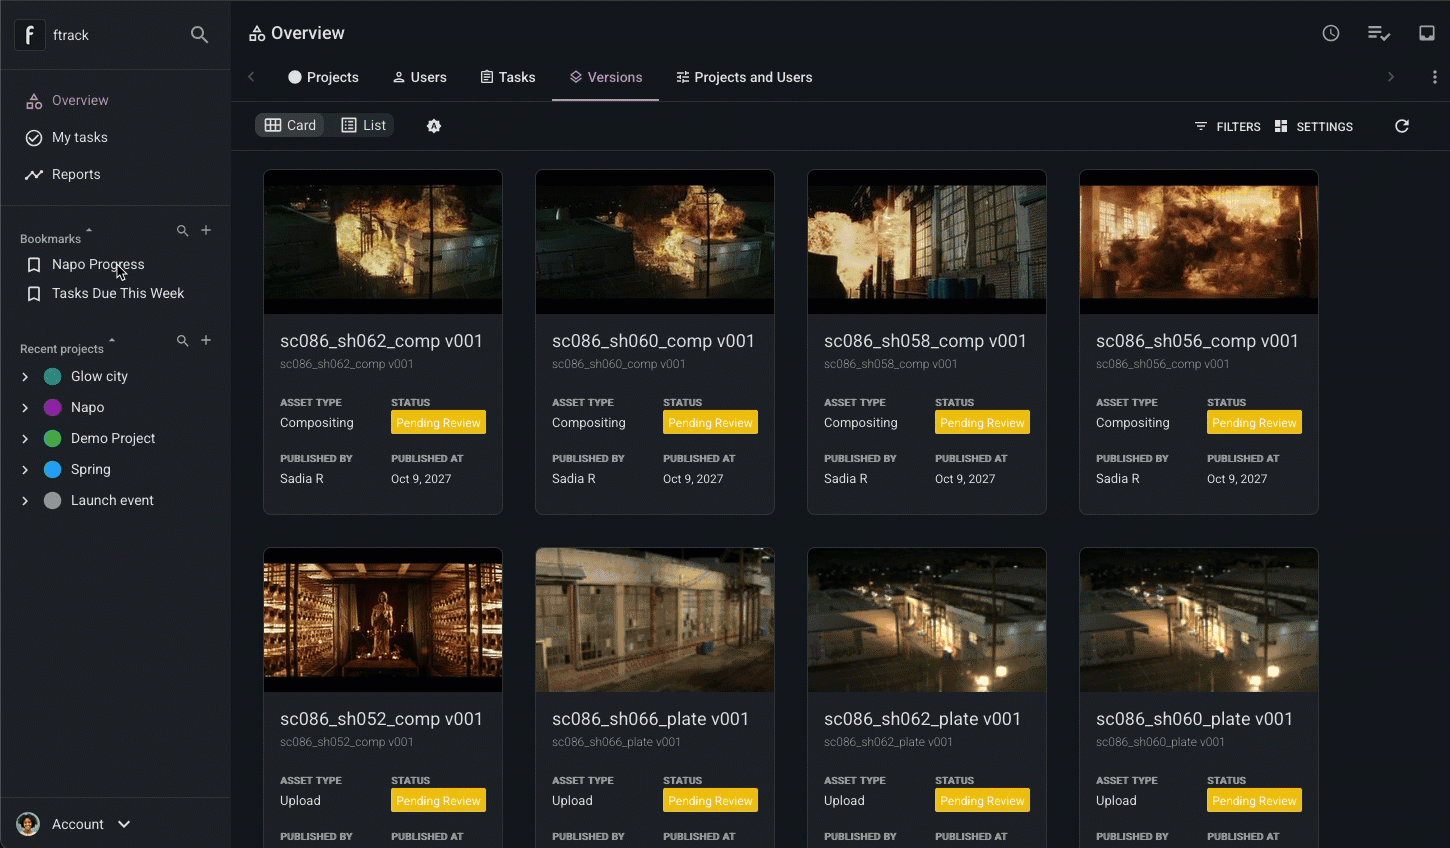Switch to Card view
Viewport: 1450px width, 848px height.
tap(290, 125)
